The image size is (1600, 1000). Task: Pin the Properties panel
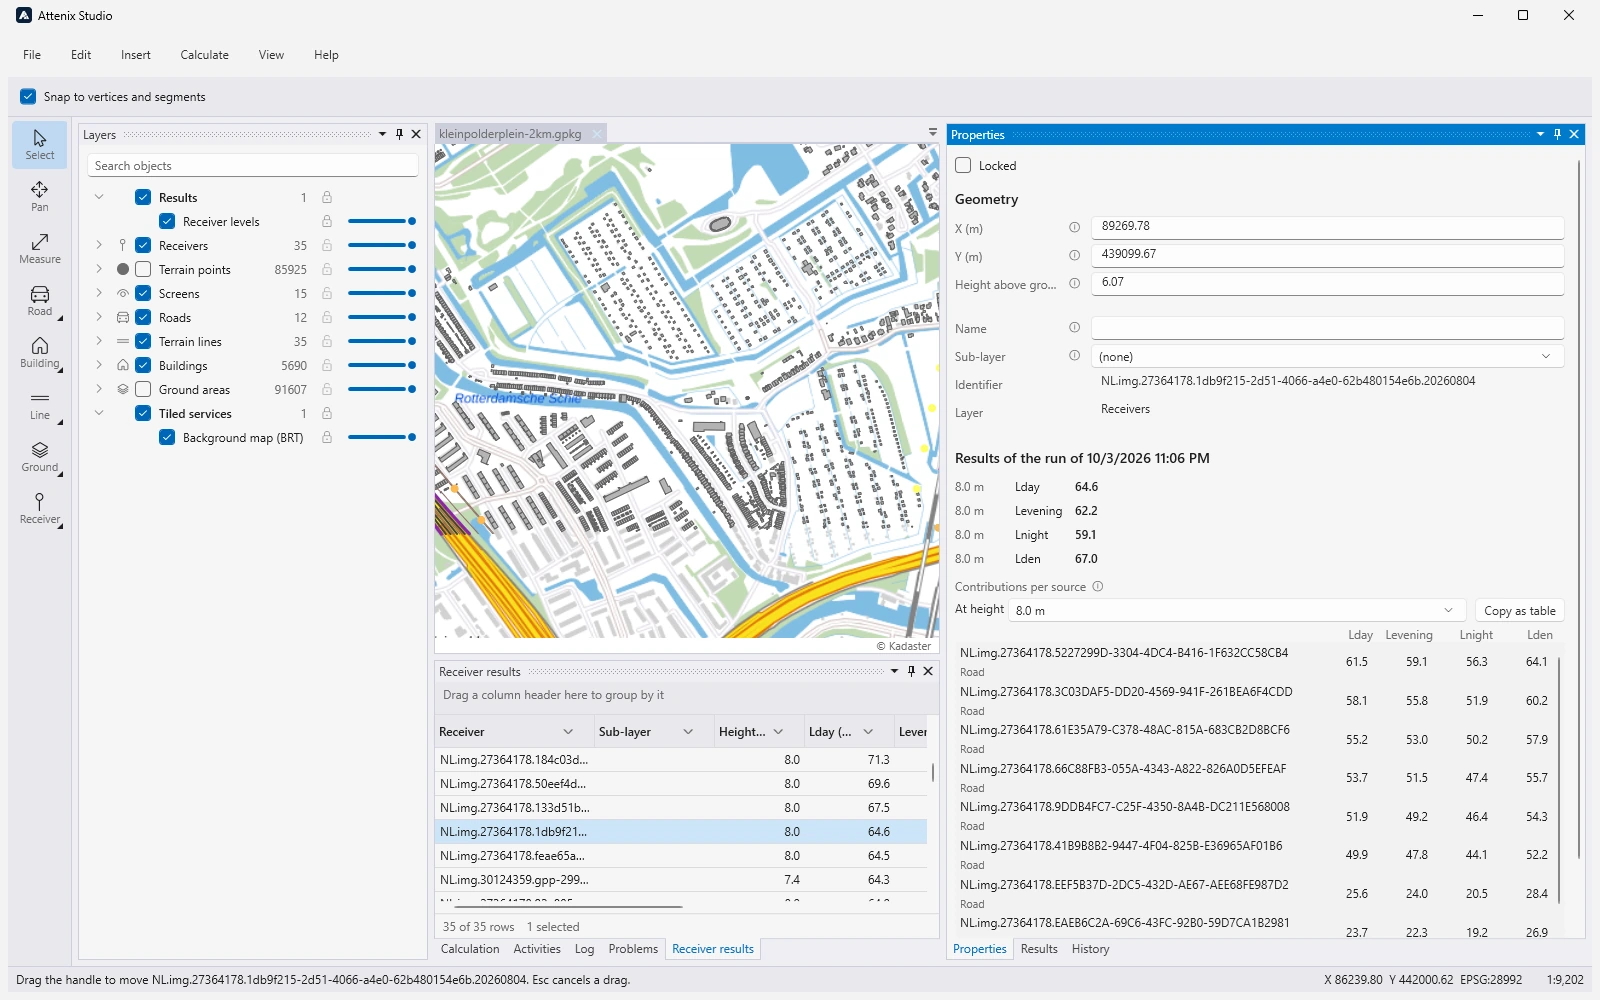point(1557,134)
